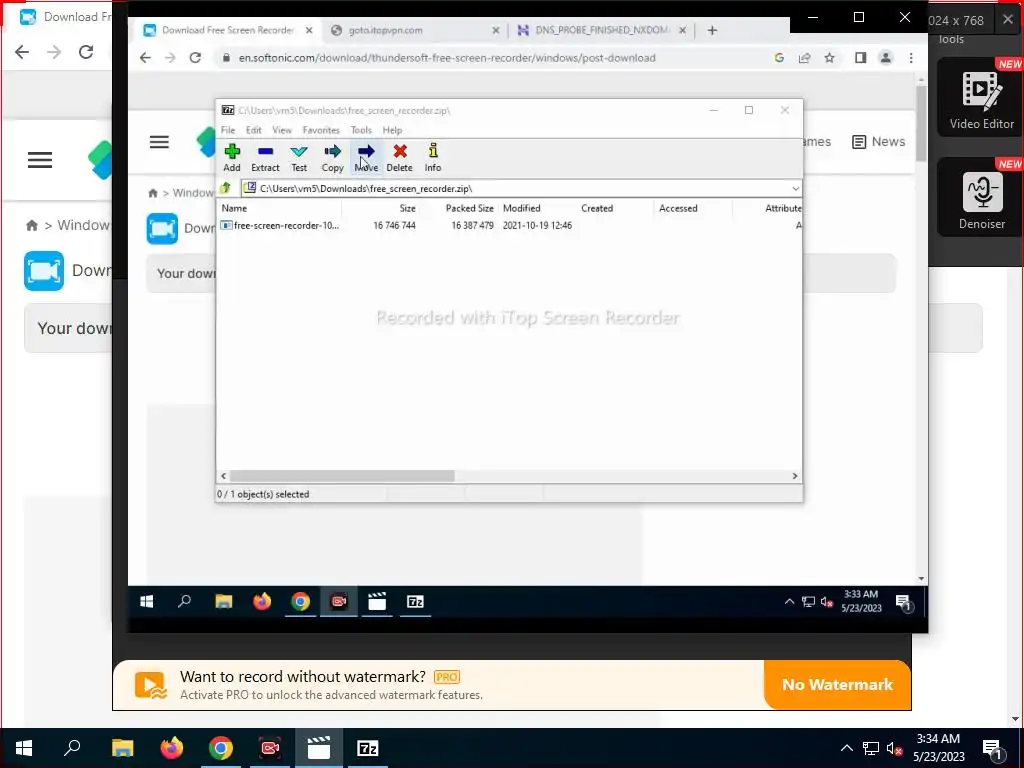Click back arrow in recorded Chrome window
Image resolution: width=1024 pixels, height=768 pixels.
click(145, 57)
